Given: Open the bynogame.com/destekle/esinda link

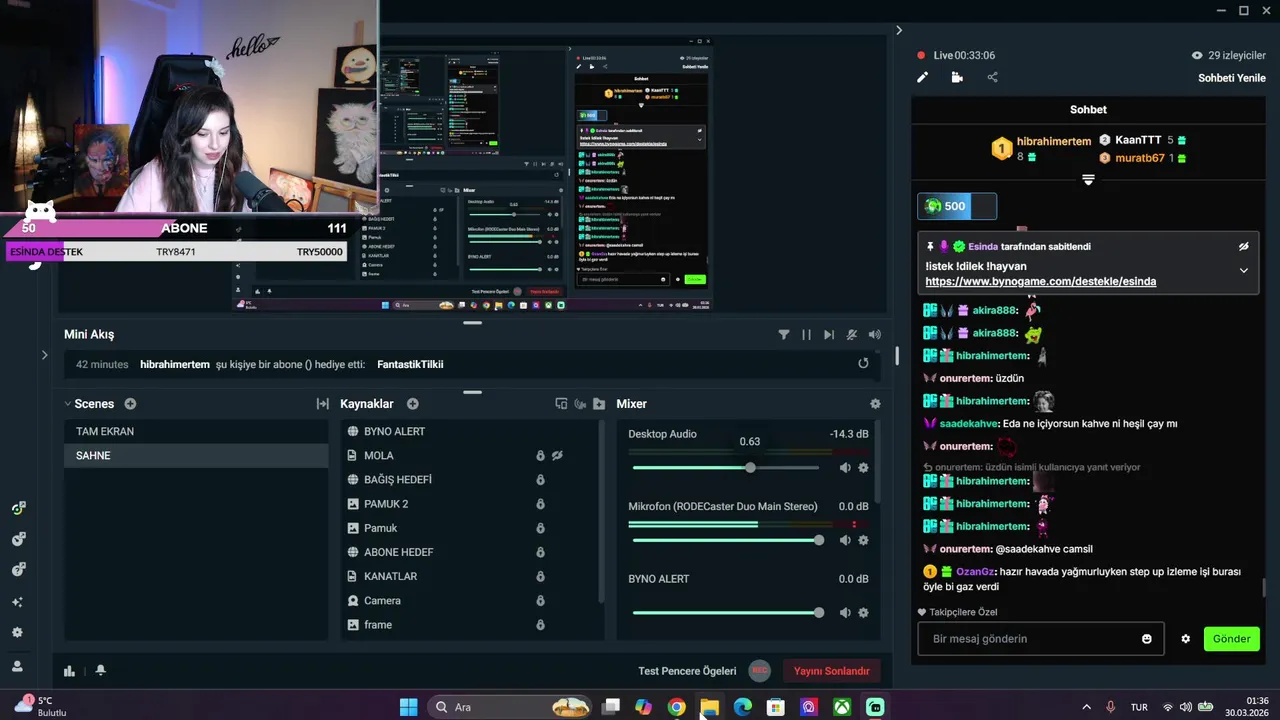Looking at the screenshot, I should click(x=1040, y=282).
